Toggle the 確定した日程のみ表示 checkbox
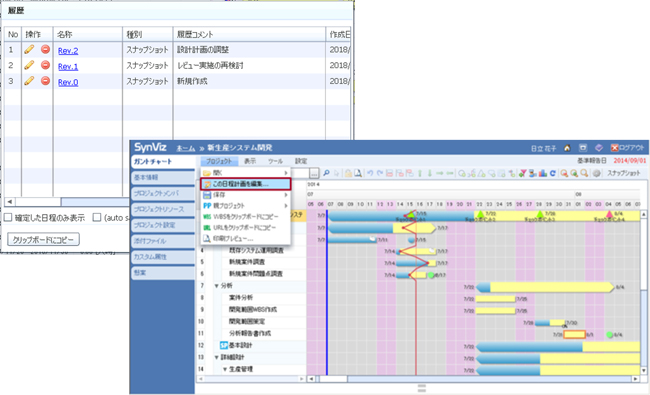Image resolution: width=650 pixels, height=395 pixels. [x=8, y=218]
